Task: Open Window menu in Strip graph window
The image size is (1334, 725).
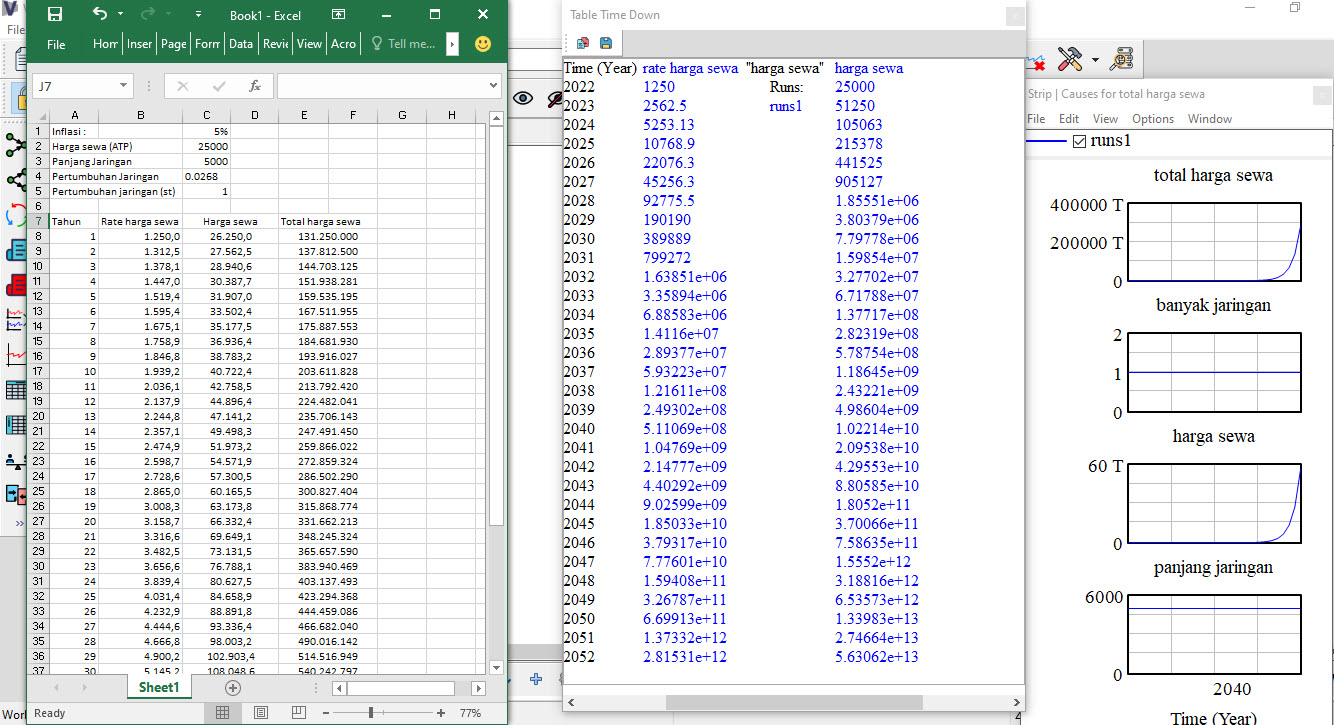Action: pos(1209,118)
